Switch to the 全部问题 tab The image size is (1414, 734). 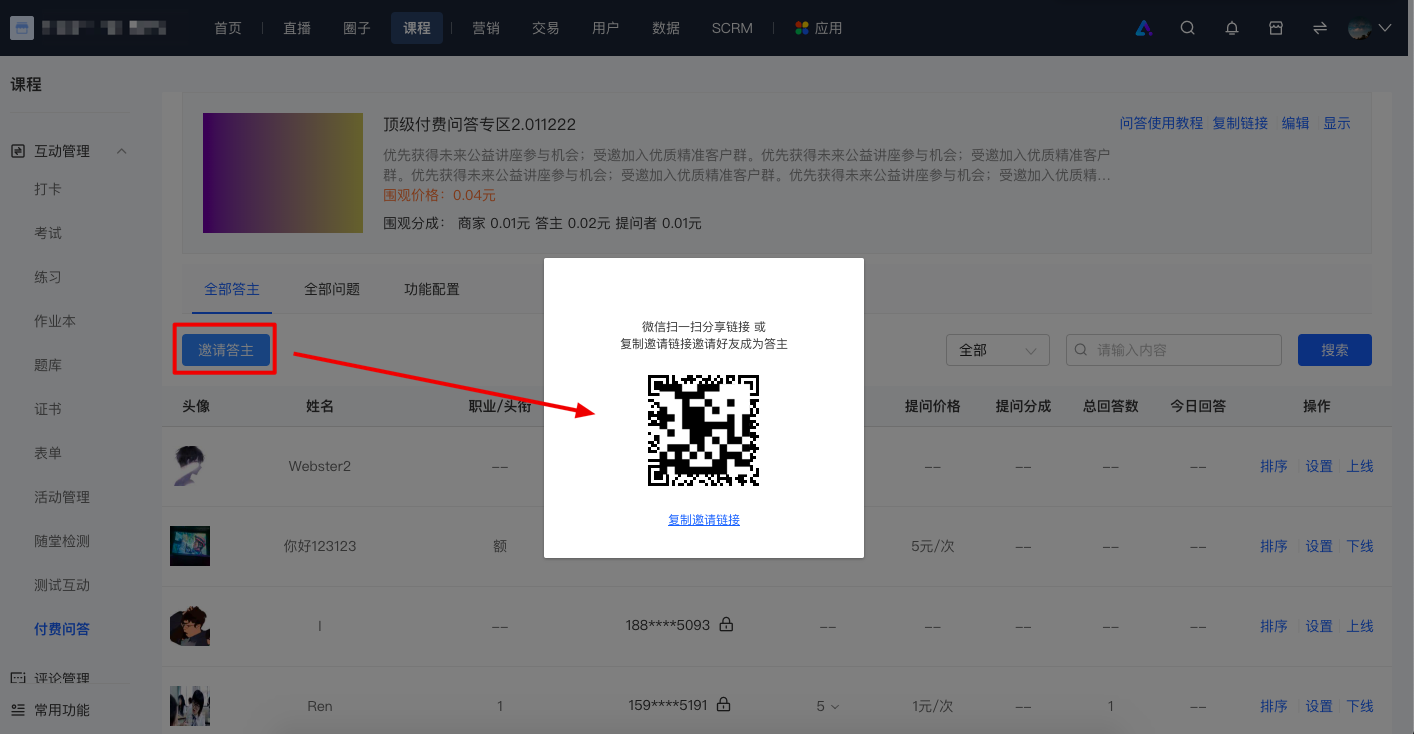tap(332, 289)
